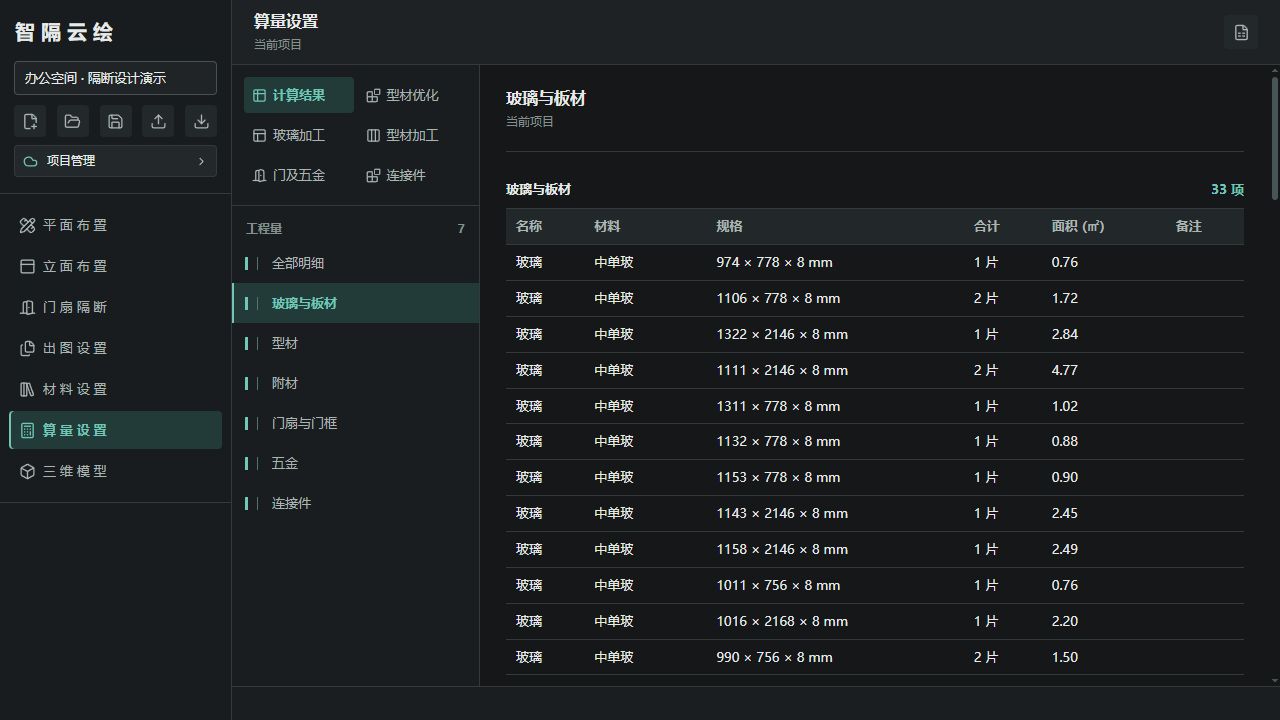Expand the 项目管理 section
The height and width of the screenshot is (720, 1280).
[x=115, y=161]
